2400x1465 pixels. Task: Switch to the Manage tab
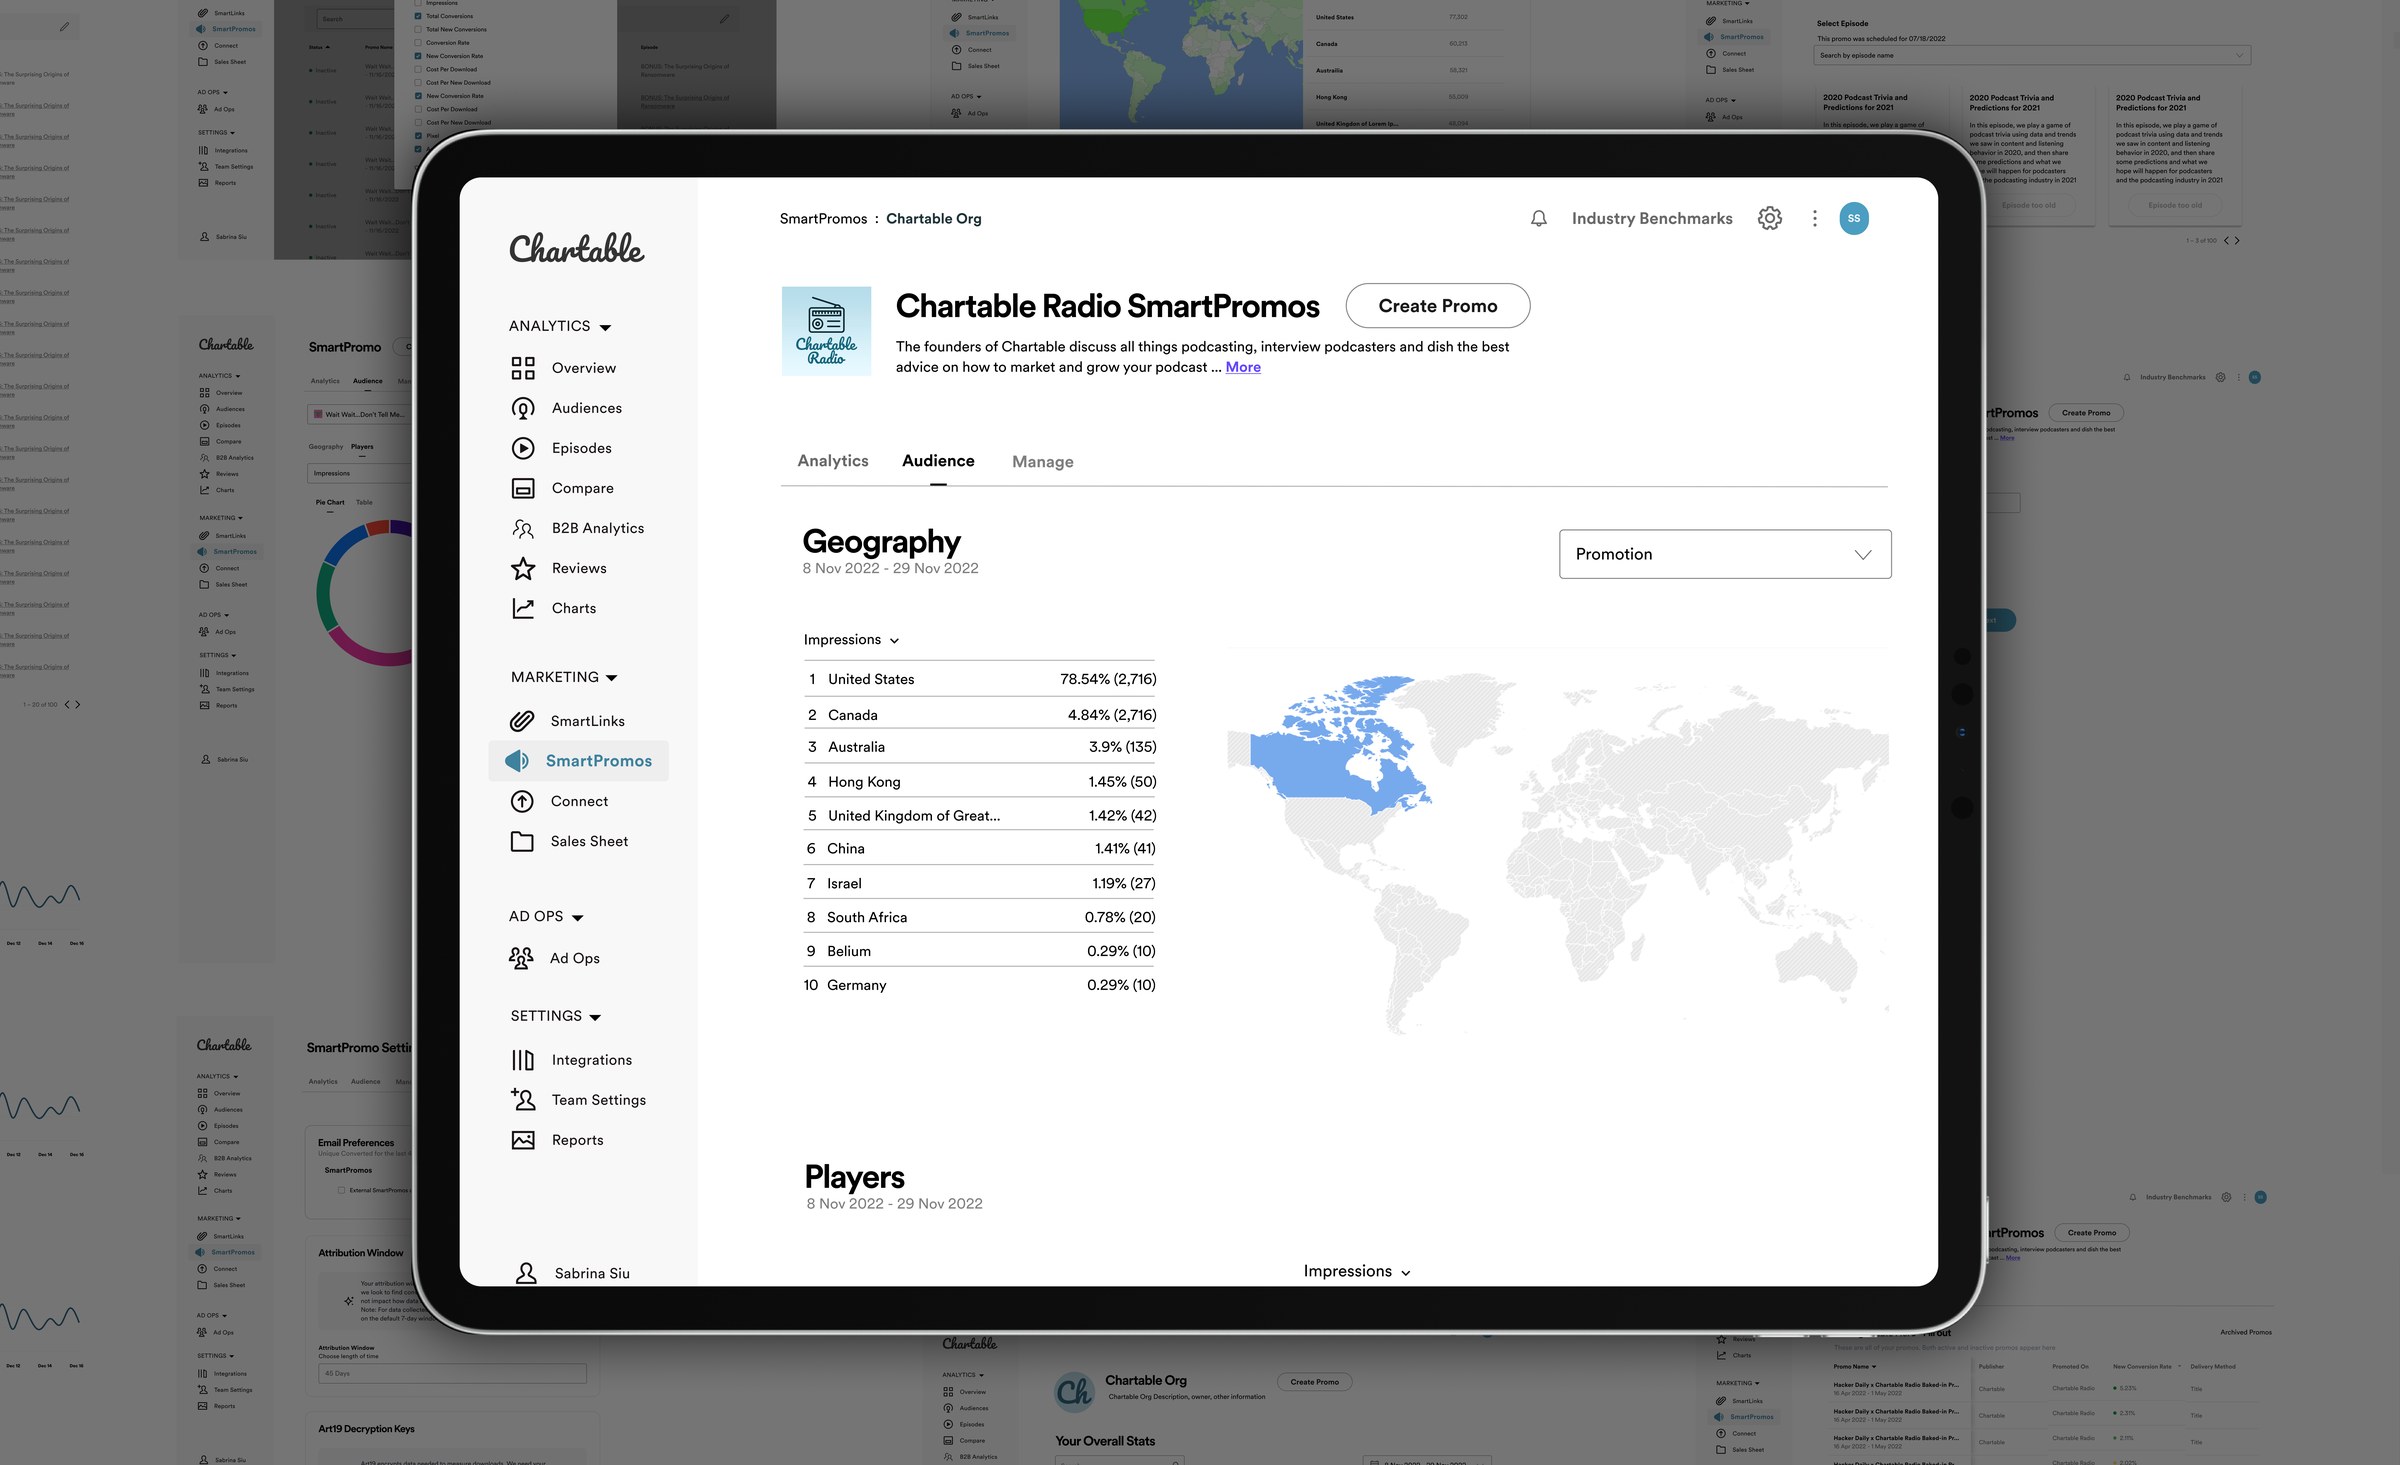point(1042,462)
